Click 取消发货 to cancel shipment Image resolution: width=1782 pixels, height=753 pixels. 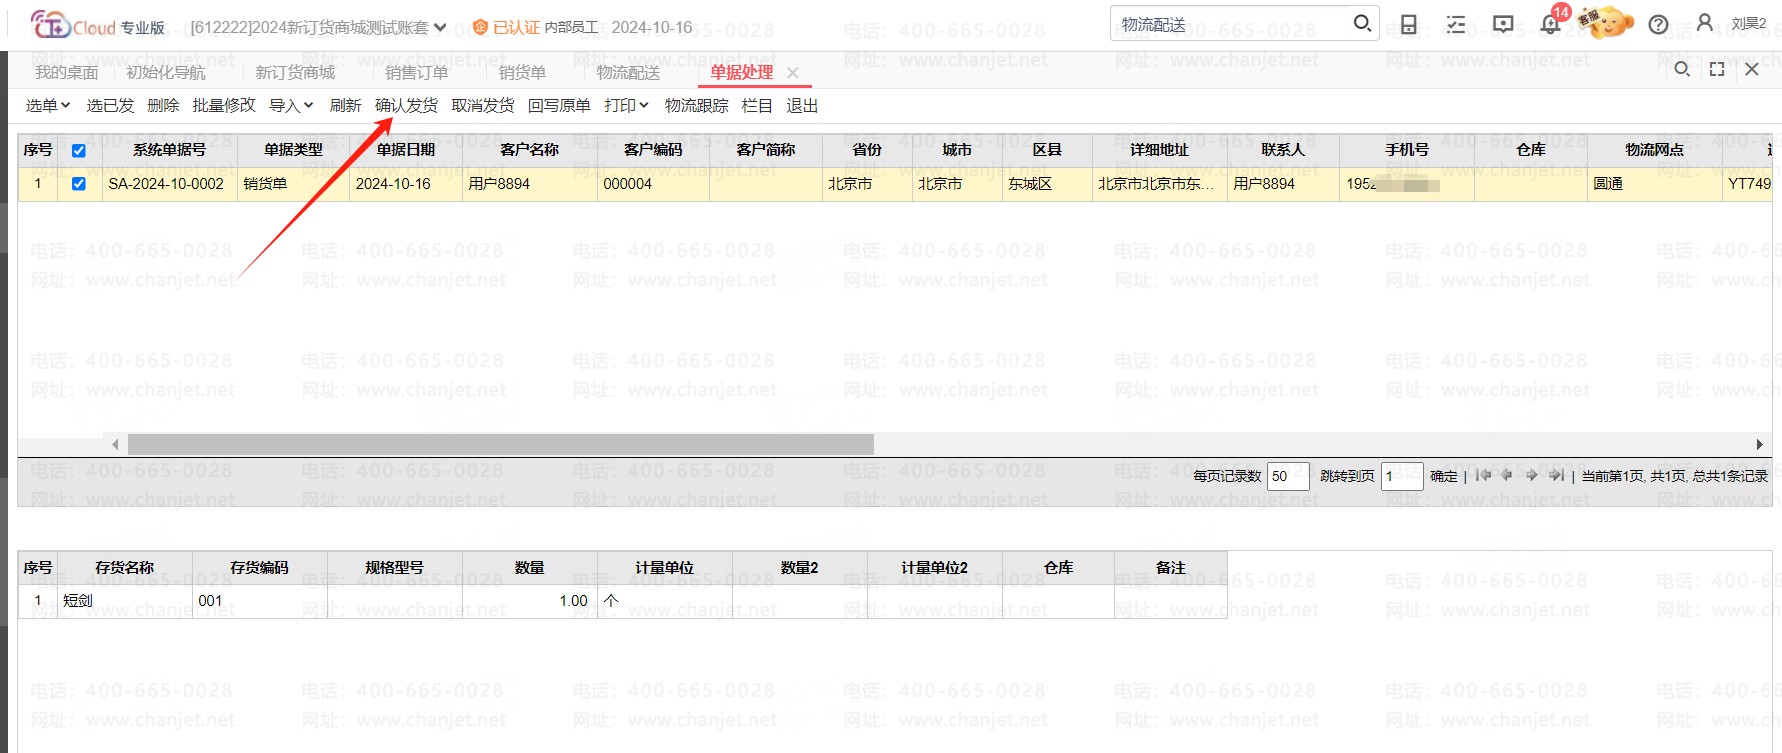(483, 106)
